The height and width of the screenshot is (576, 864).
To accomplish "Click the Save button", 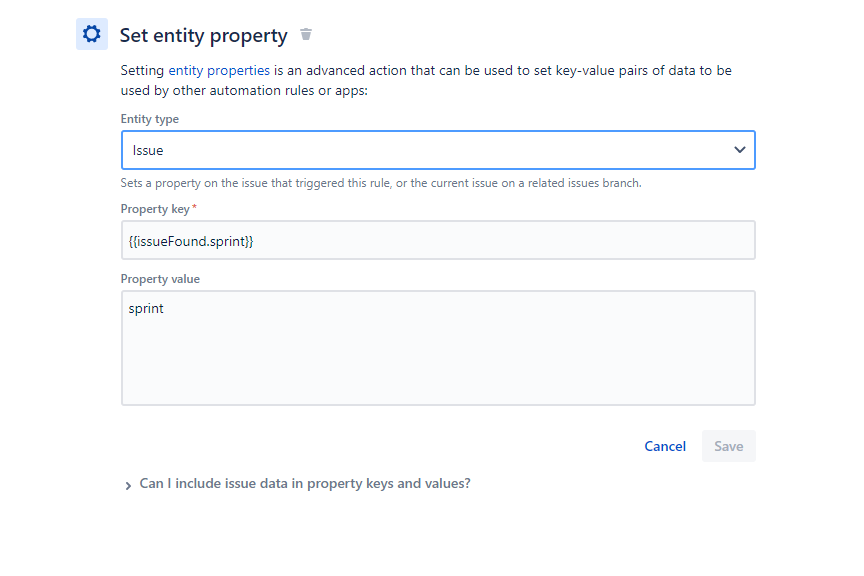I will (728, 446).
